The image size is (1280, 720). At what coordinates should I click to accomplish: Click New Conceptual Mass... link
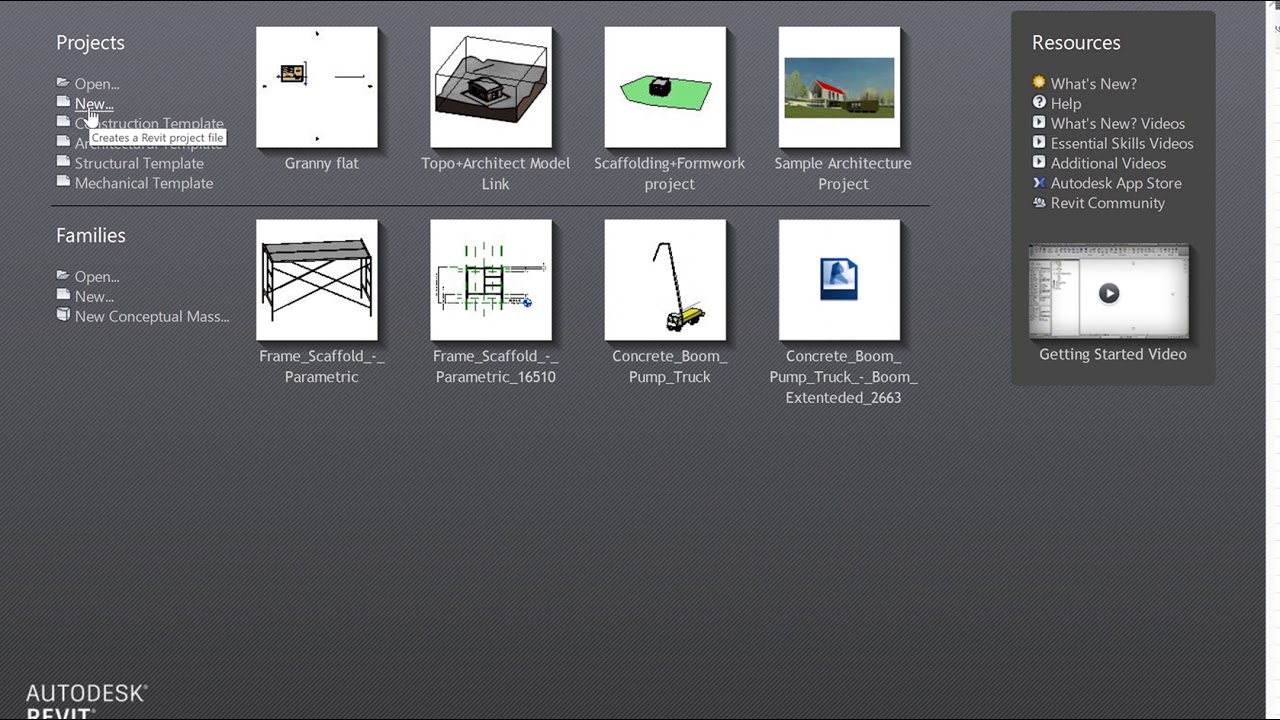click(152, 317)
